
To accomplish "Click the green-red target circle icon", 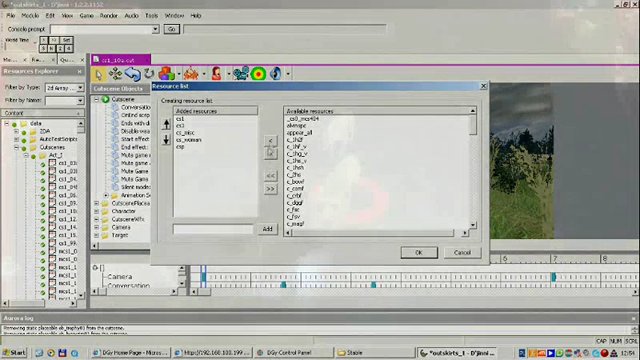I will 258,74.
